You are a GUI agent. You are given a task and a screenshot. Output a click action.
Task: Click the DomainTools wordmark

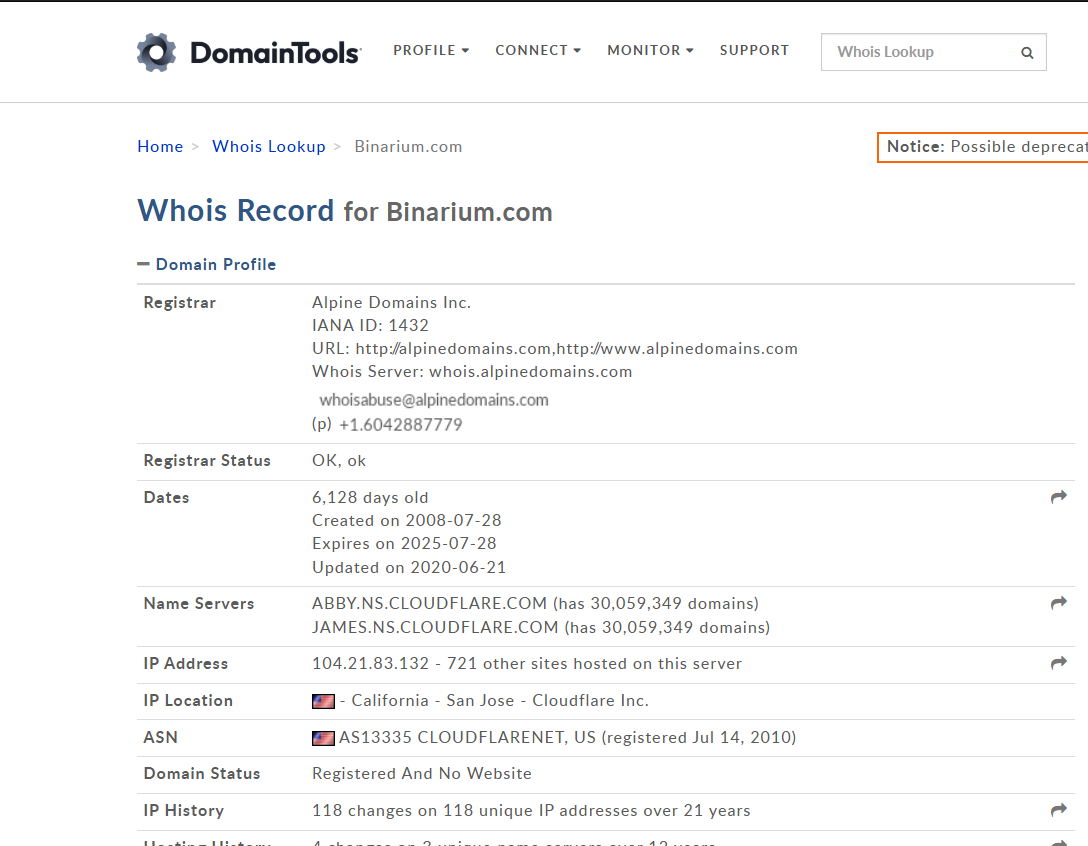pos(275,53)
